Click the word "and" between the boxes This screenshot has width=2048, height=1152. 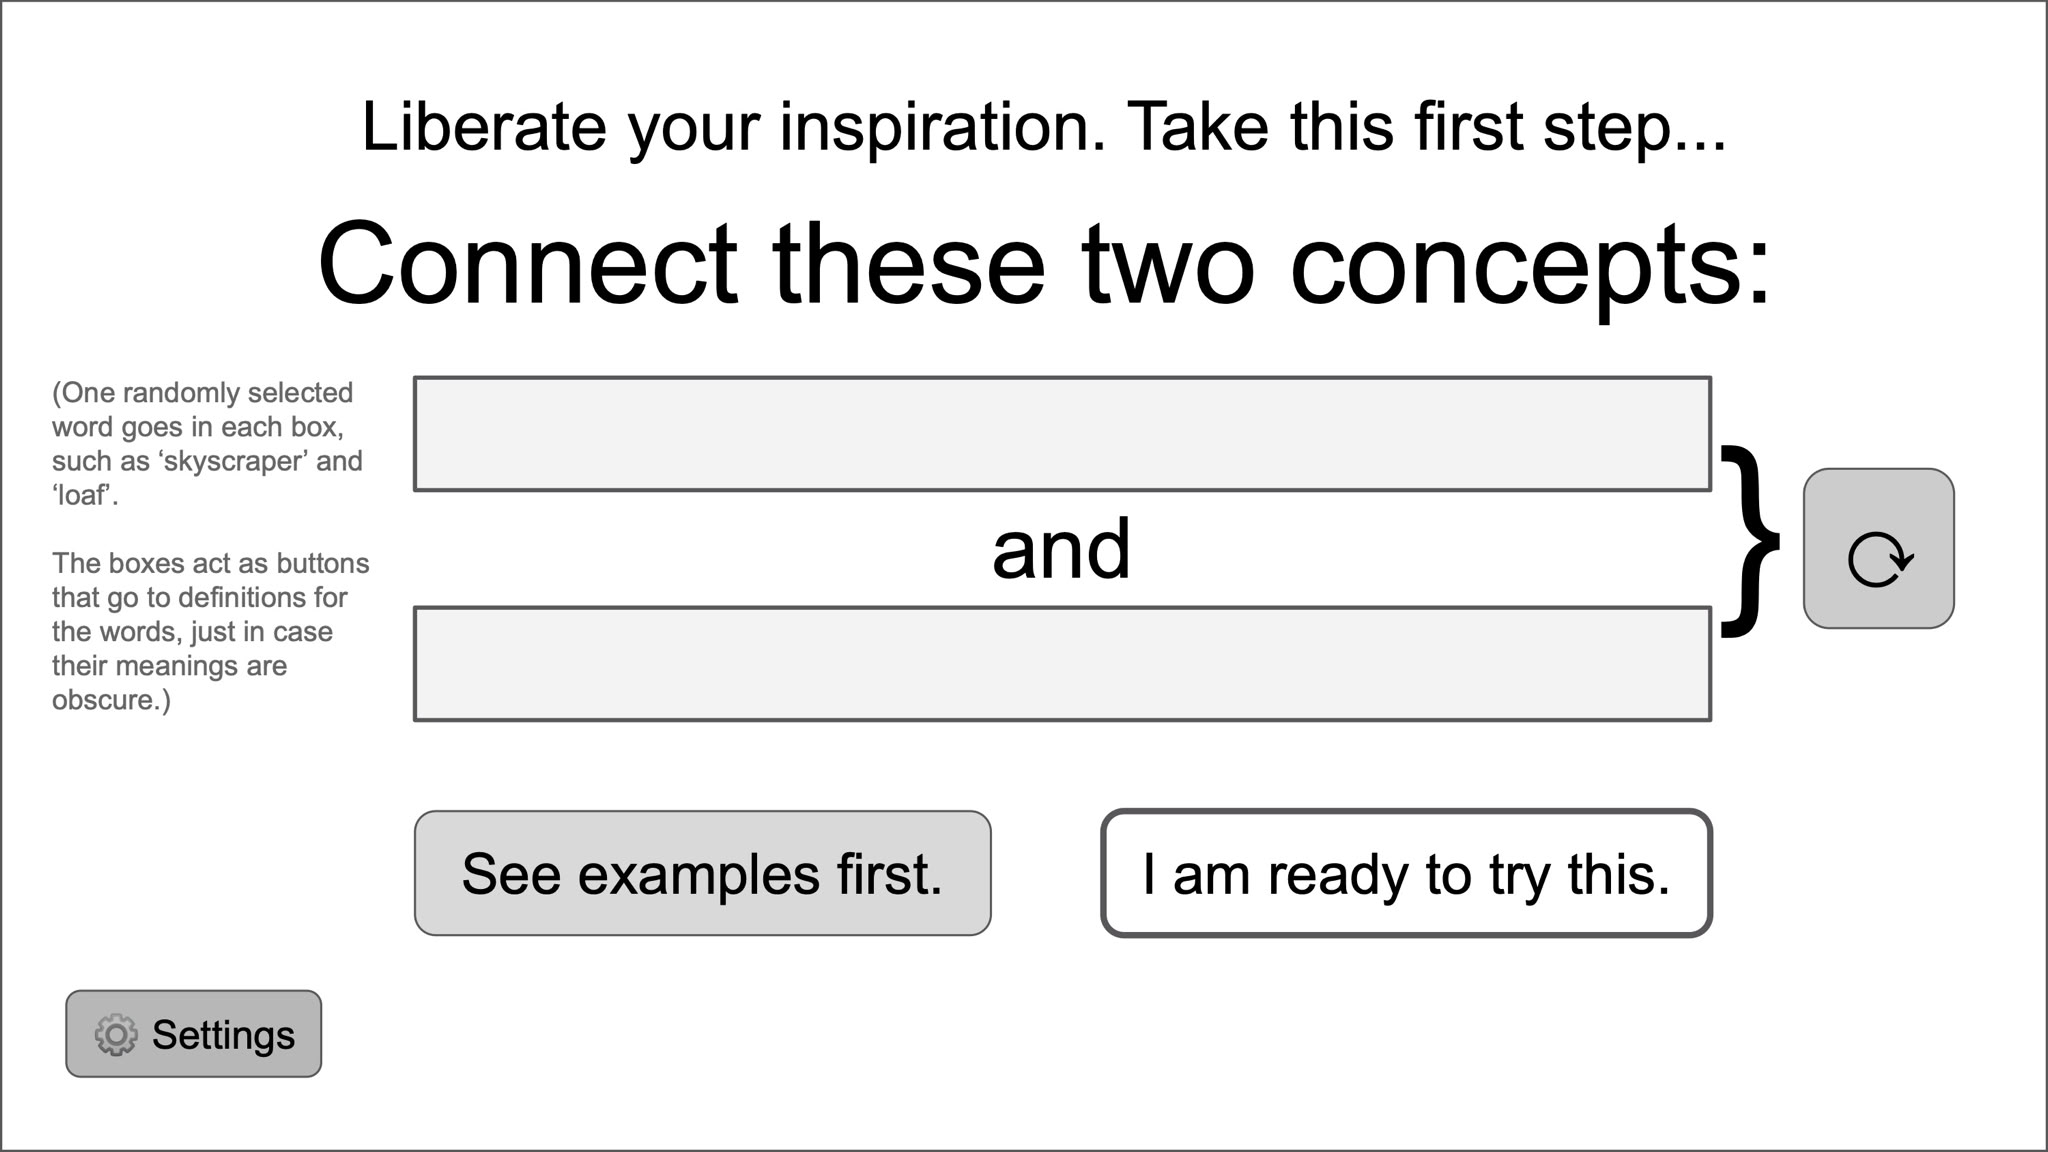[1061, 549]
